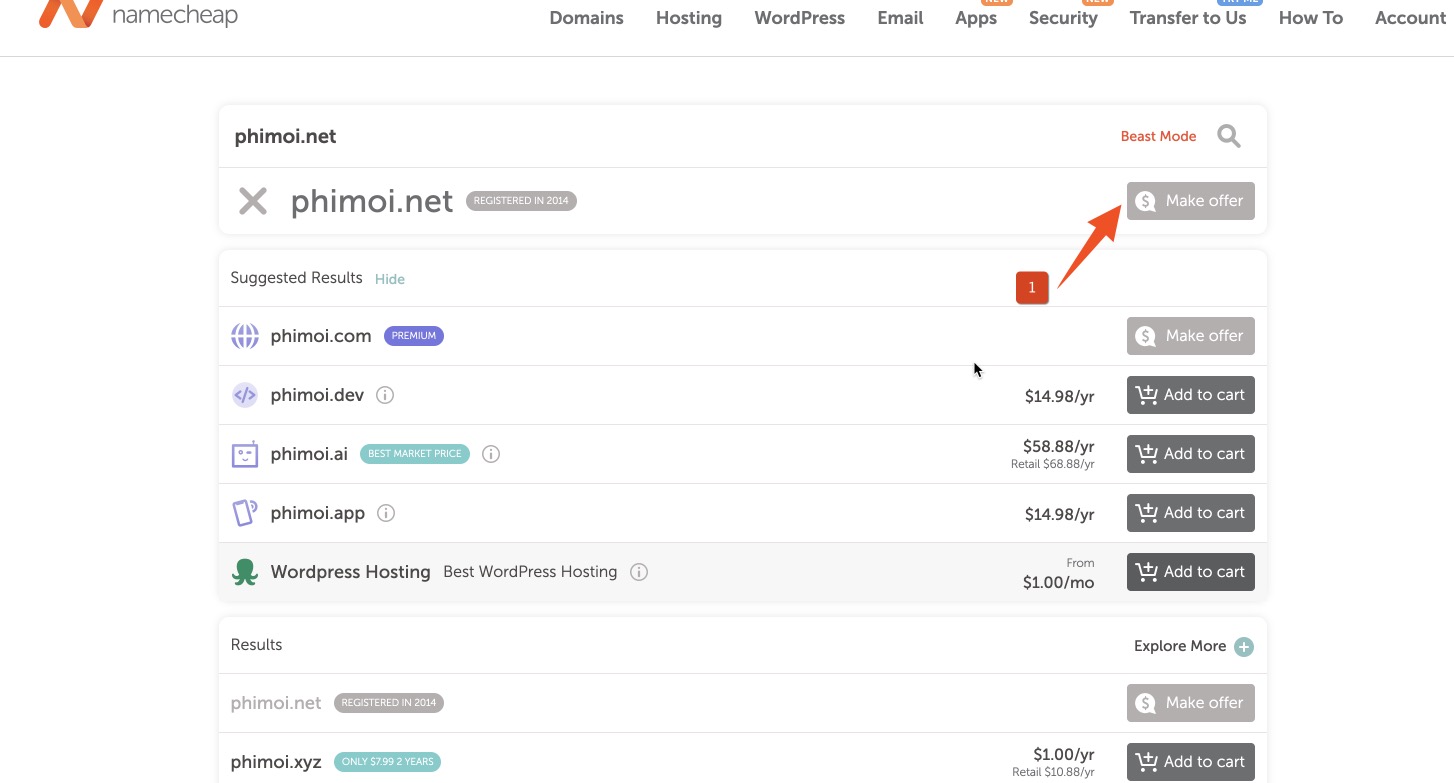This screenshot has height=783, width=1454.
Task: Make offer on the top phimoi.net result
Action: click(x=1190, y=201)
